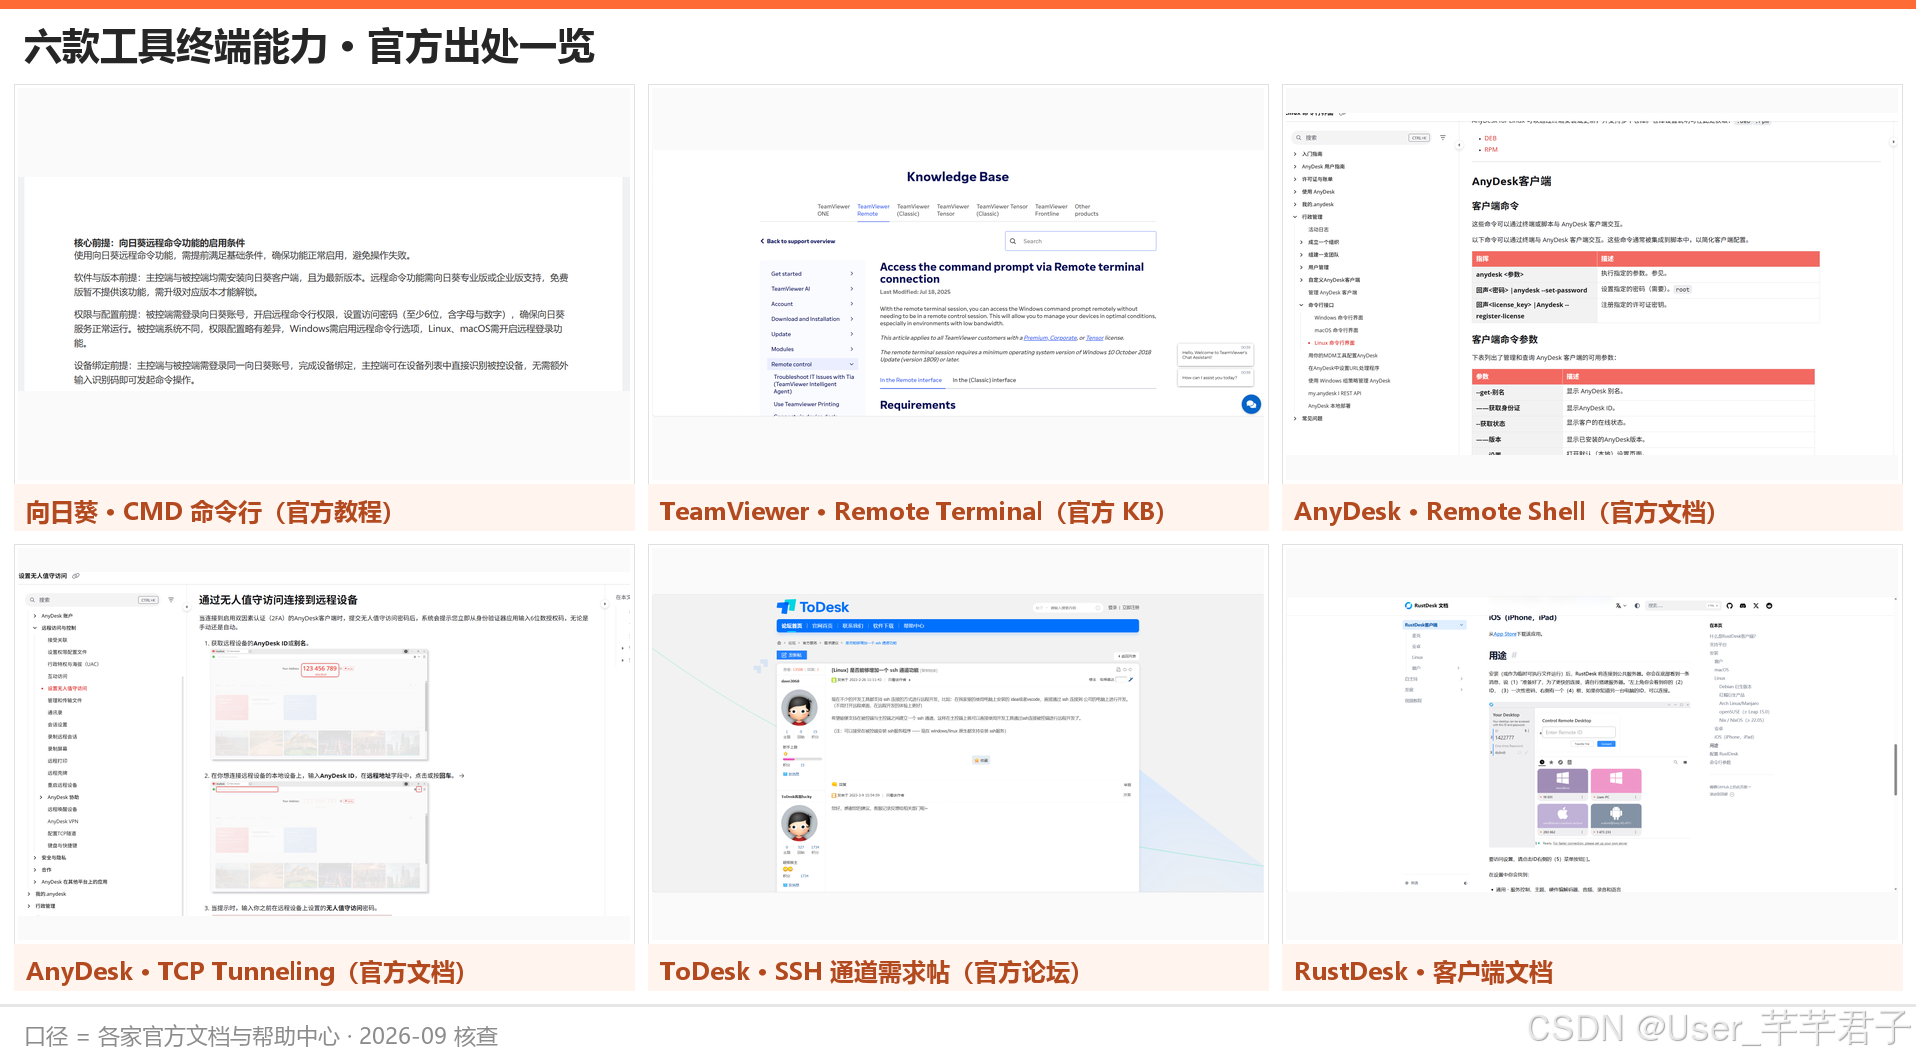Select 'Windows 命令行界面' in AnyDesk sidebar tree

coord(1338,318)
